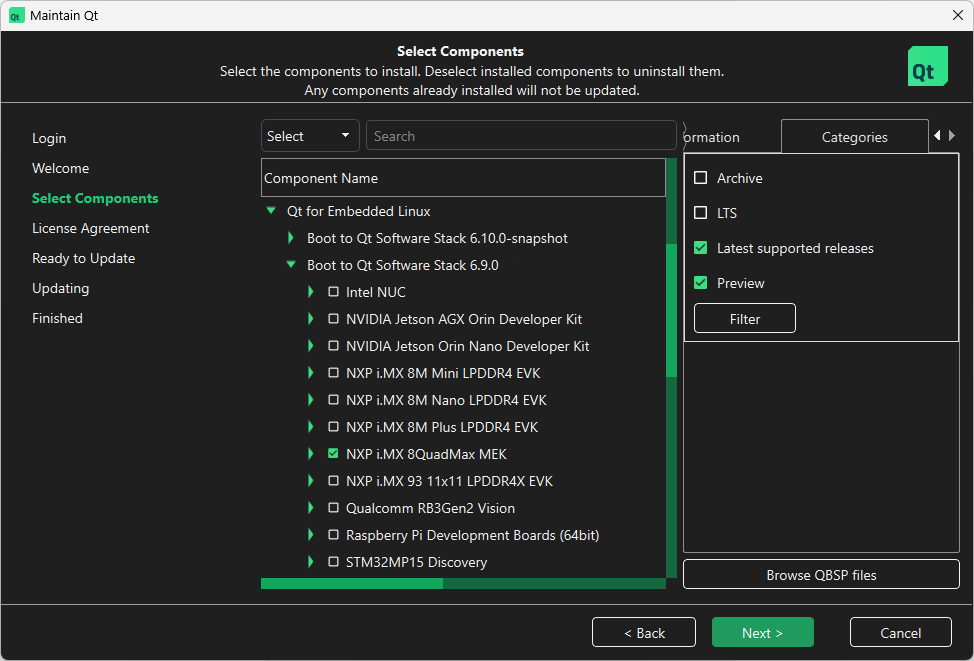Expand the Intel NUC node arrow
This screenshot has width=974, height=661.
click(x=311, y=292)
